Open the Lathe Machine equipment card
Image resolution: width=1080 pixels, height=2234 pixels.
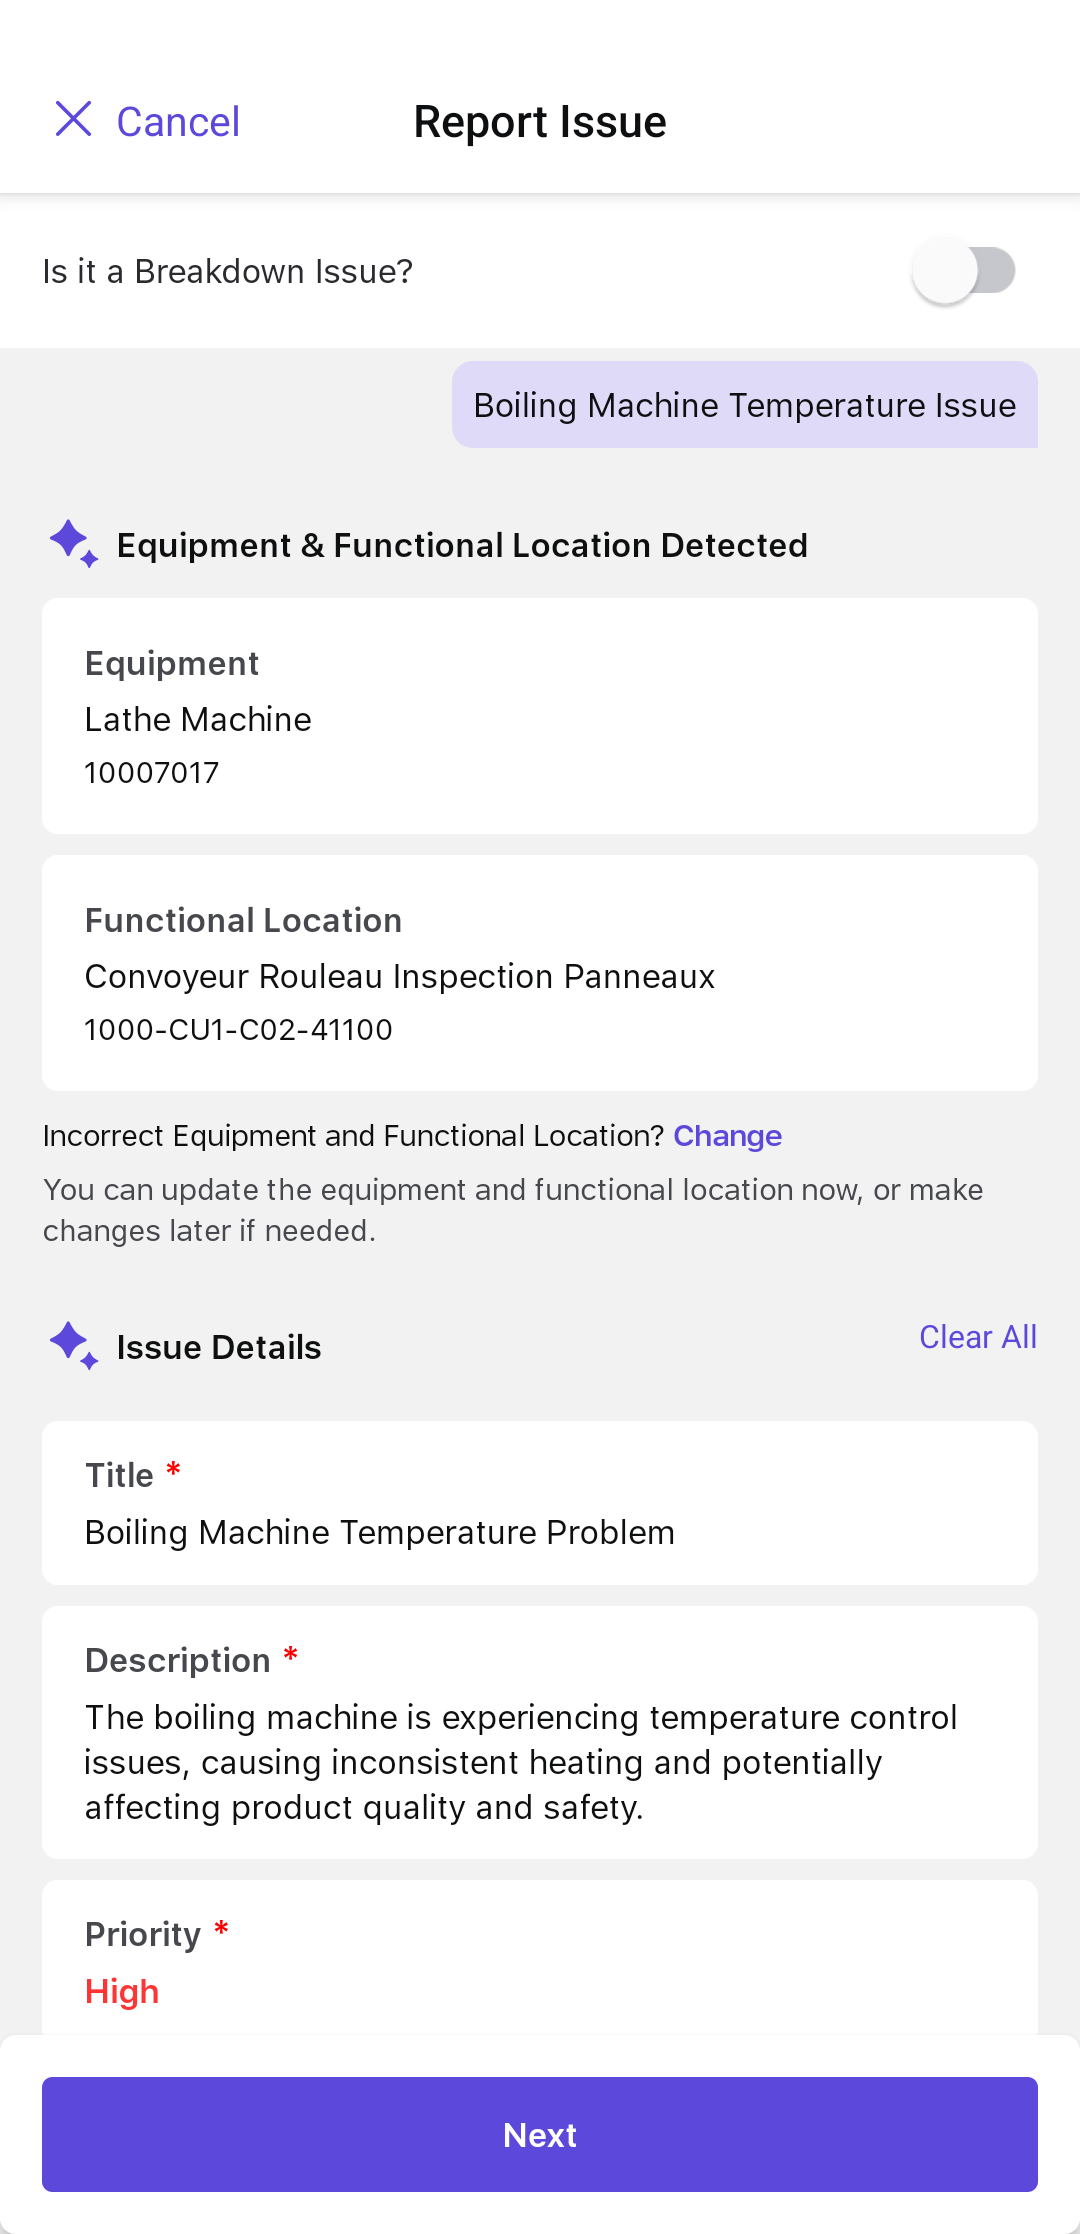[x=540, y=716]
